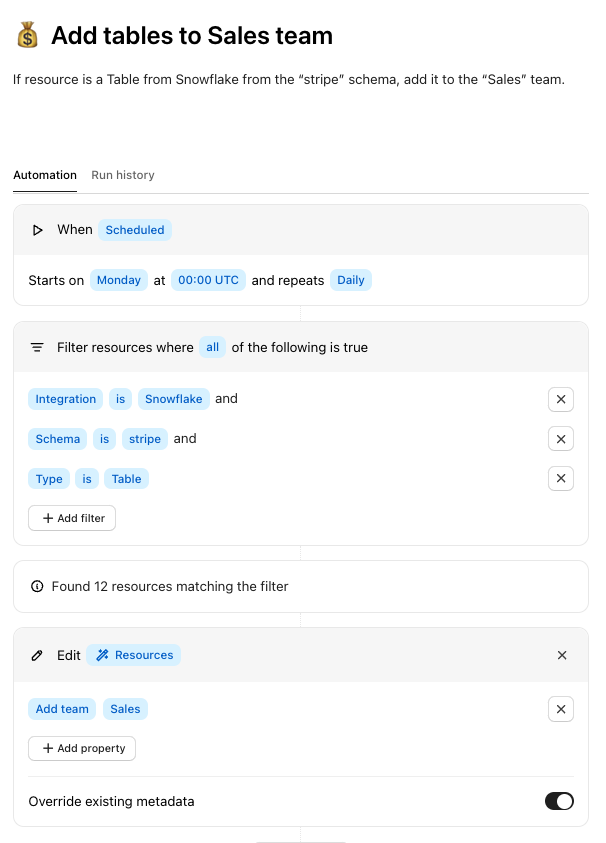The image size is (606, 843).
Task: Change the 00:00 UTC start time
Action: (208, 280)
